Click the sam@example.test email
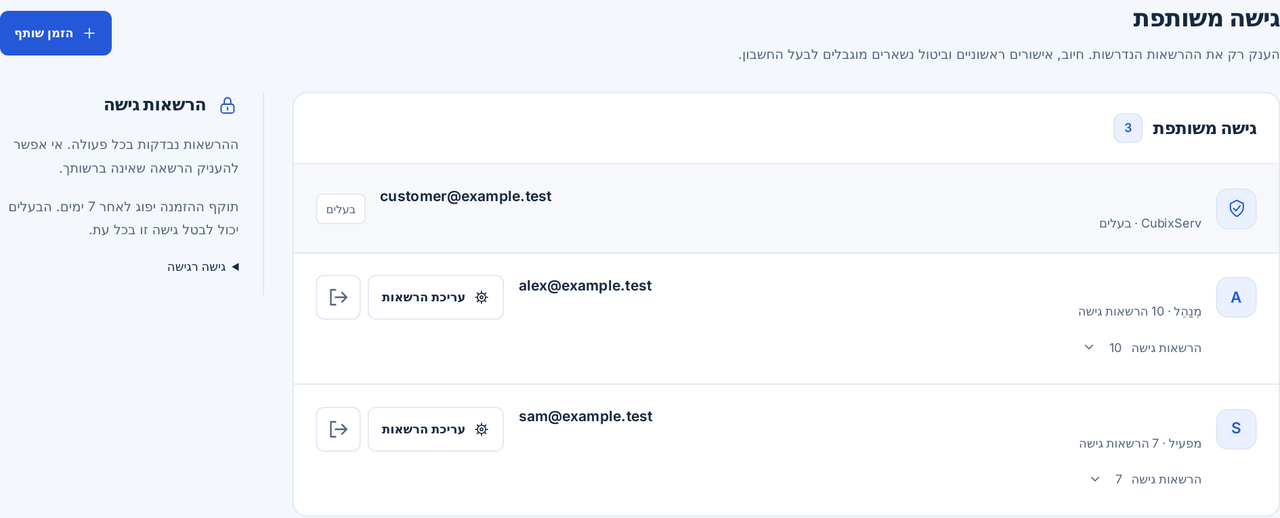 (585, 416)
